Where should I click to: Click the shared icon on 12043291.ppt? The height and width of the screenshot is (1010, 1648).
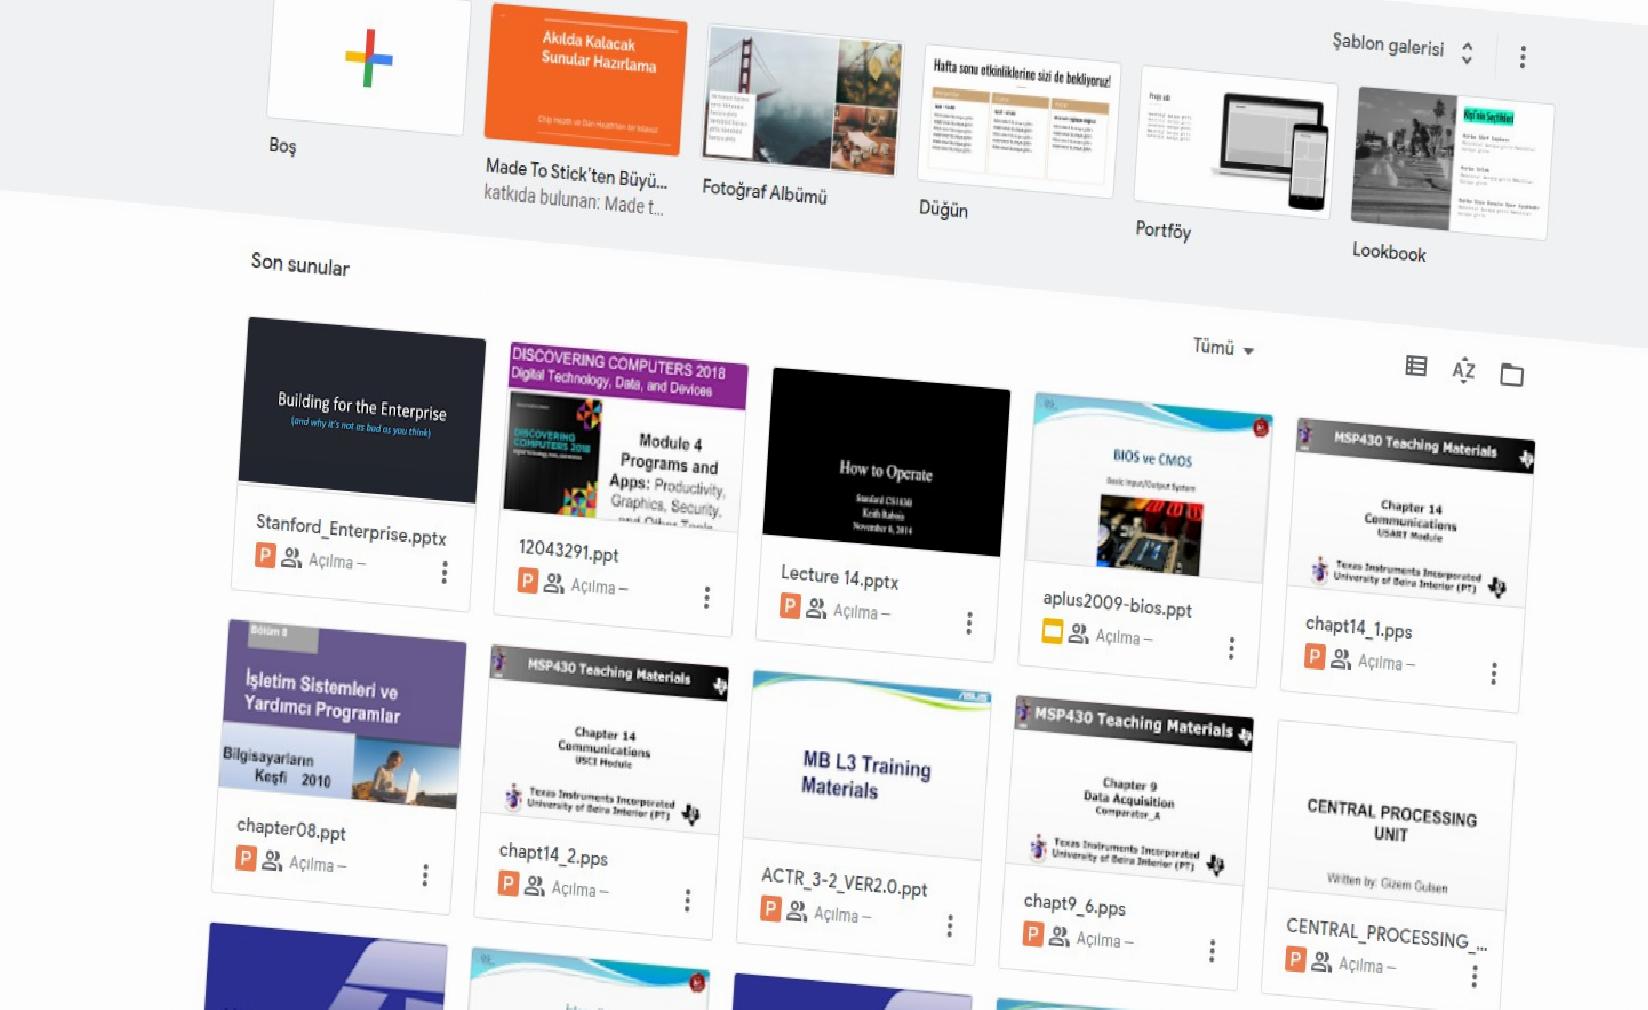pos(553,583)
